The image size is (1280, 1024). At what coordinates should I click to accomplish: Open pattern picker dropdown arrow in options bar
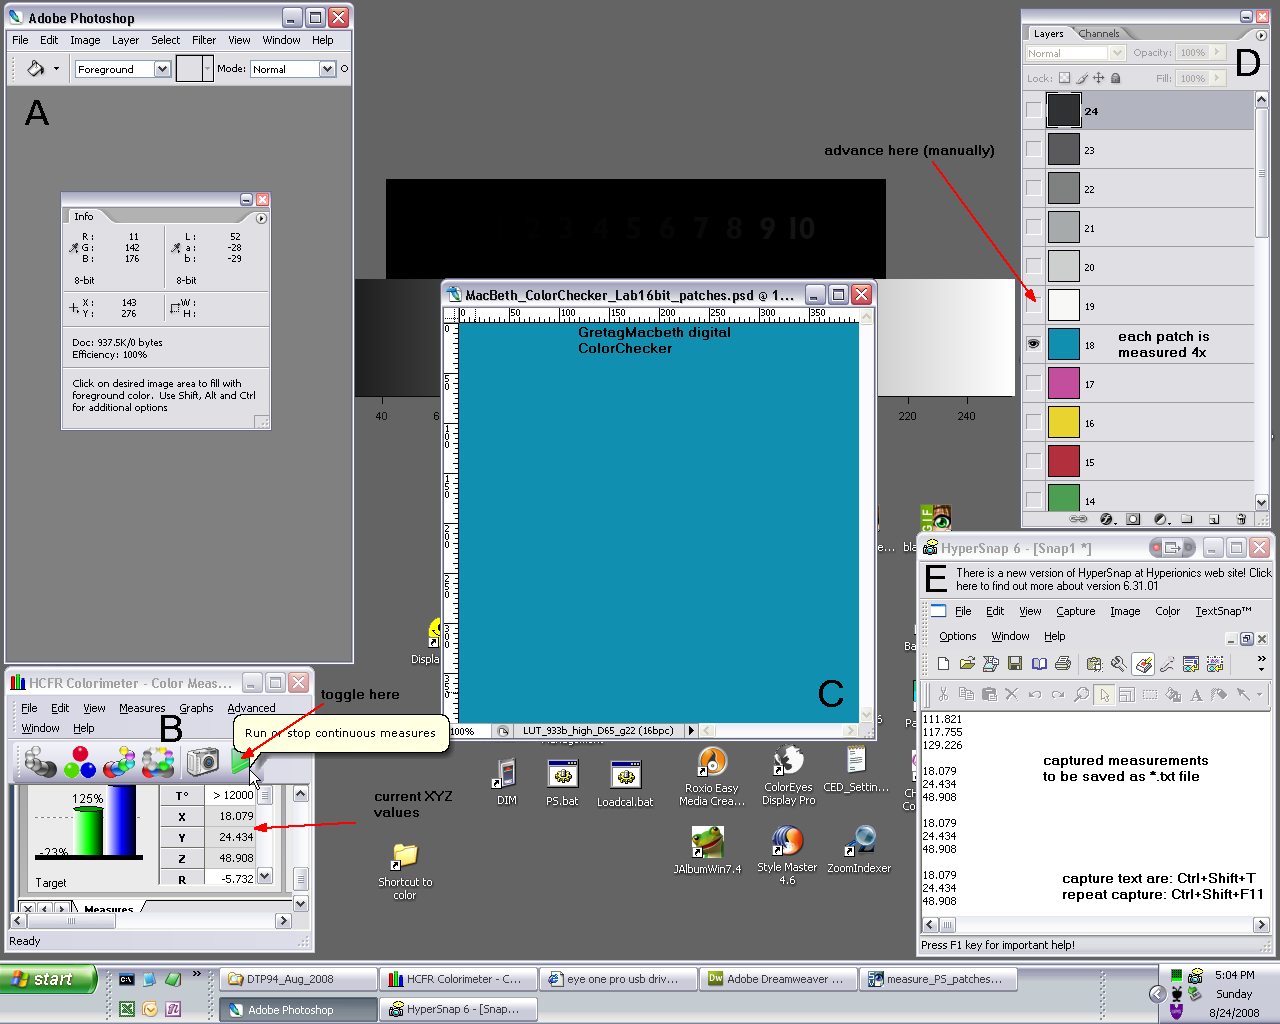click(x=207, y=69)
